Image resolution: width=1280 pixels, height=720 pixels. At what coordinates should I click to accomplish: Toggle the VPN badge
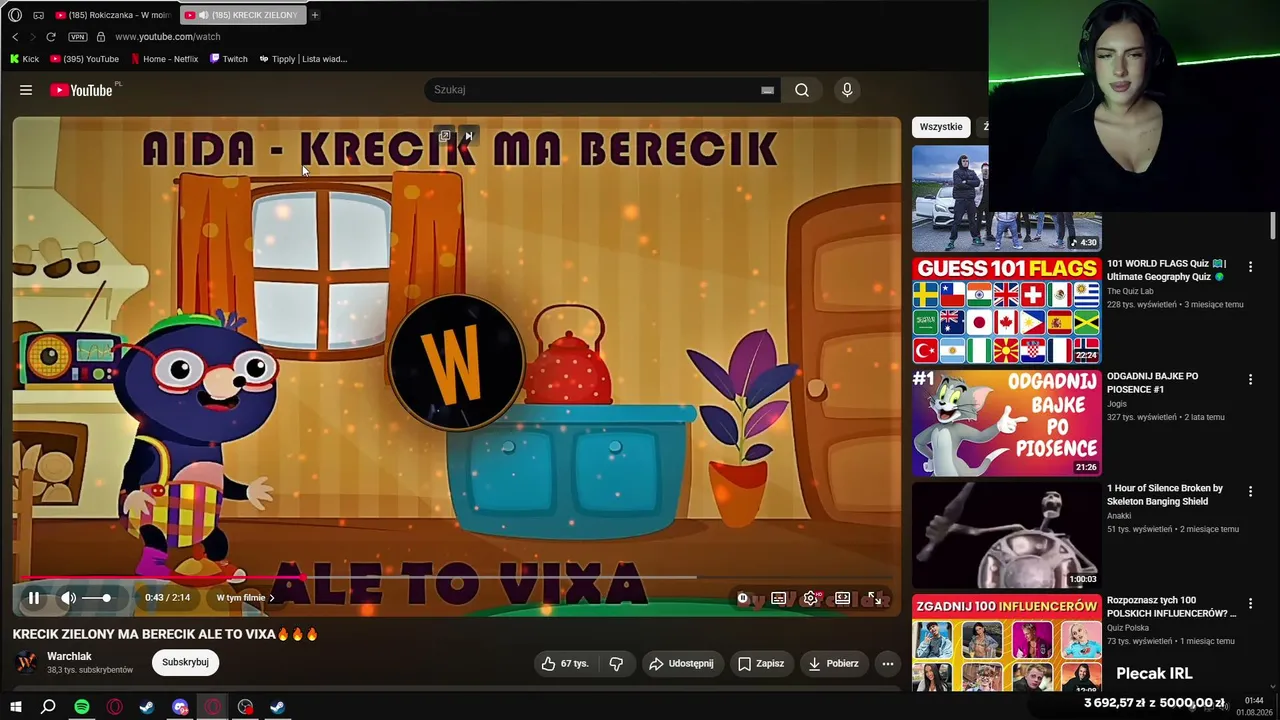tap(78, 37)
